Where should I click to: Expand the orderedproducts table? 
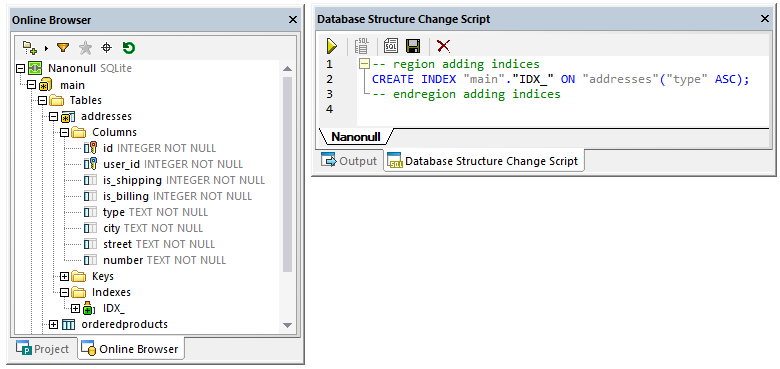(x=54, y=325)
